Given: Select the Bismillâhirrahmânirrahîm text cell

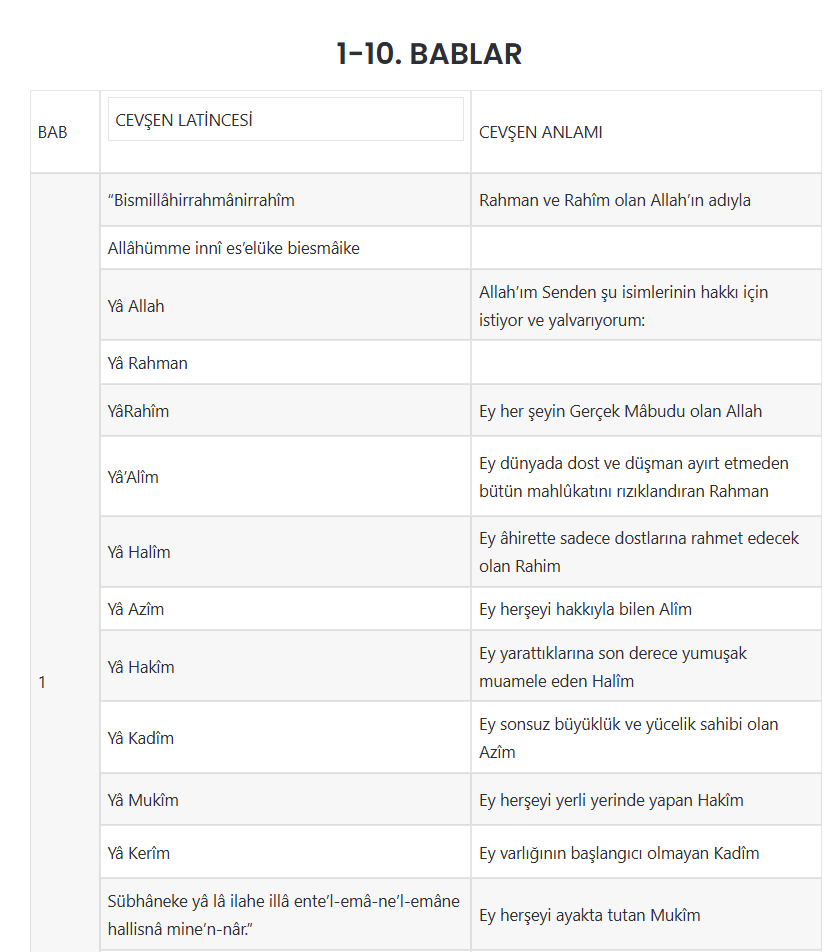Looking at the screenshot, I should 201,200.
